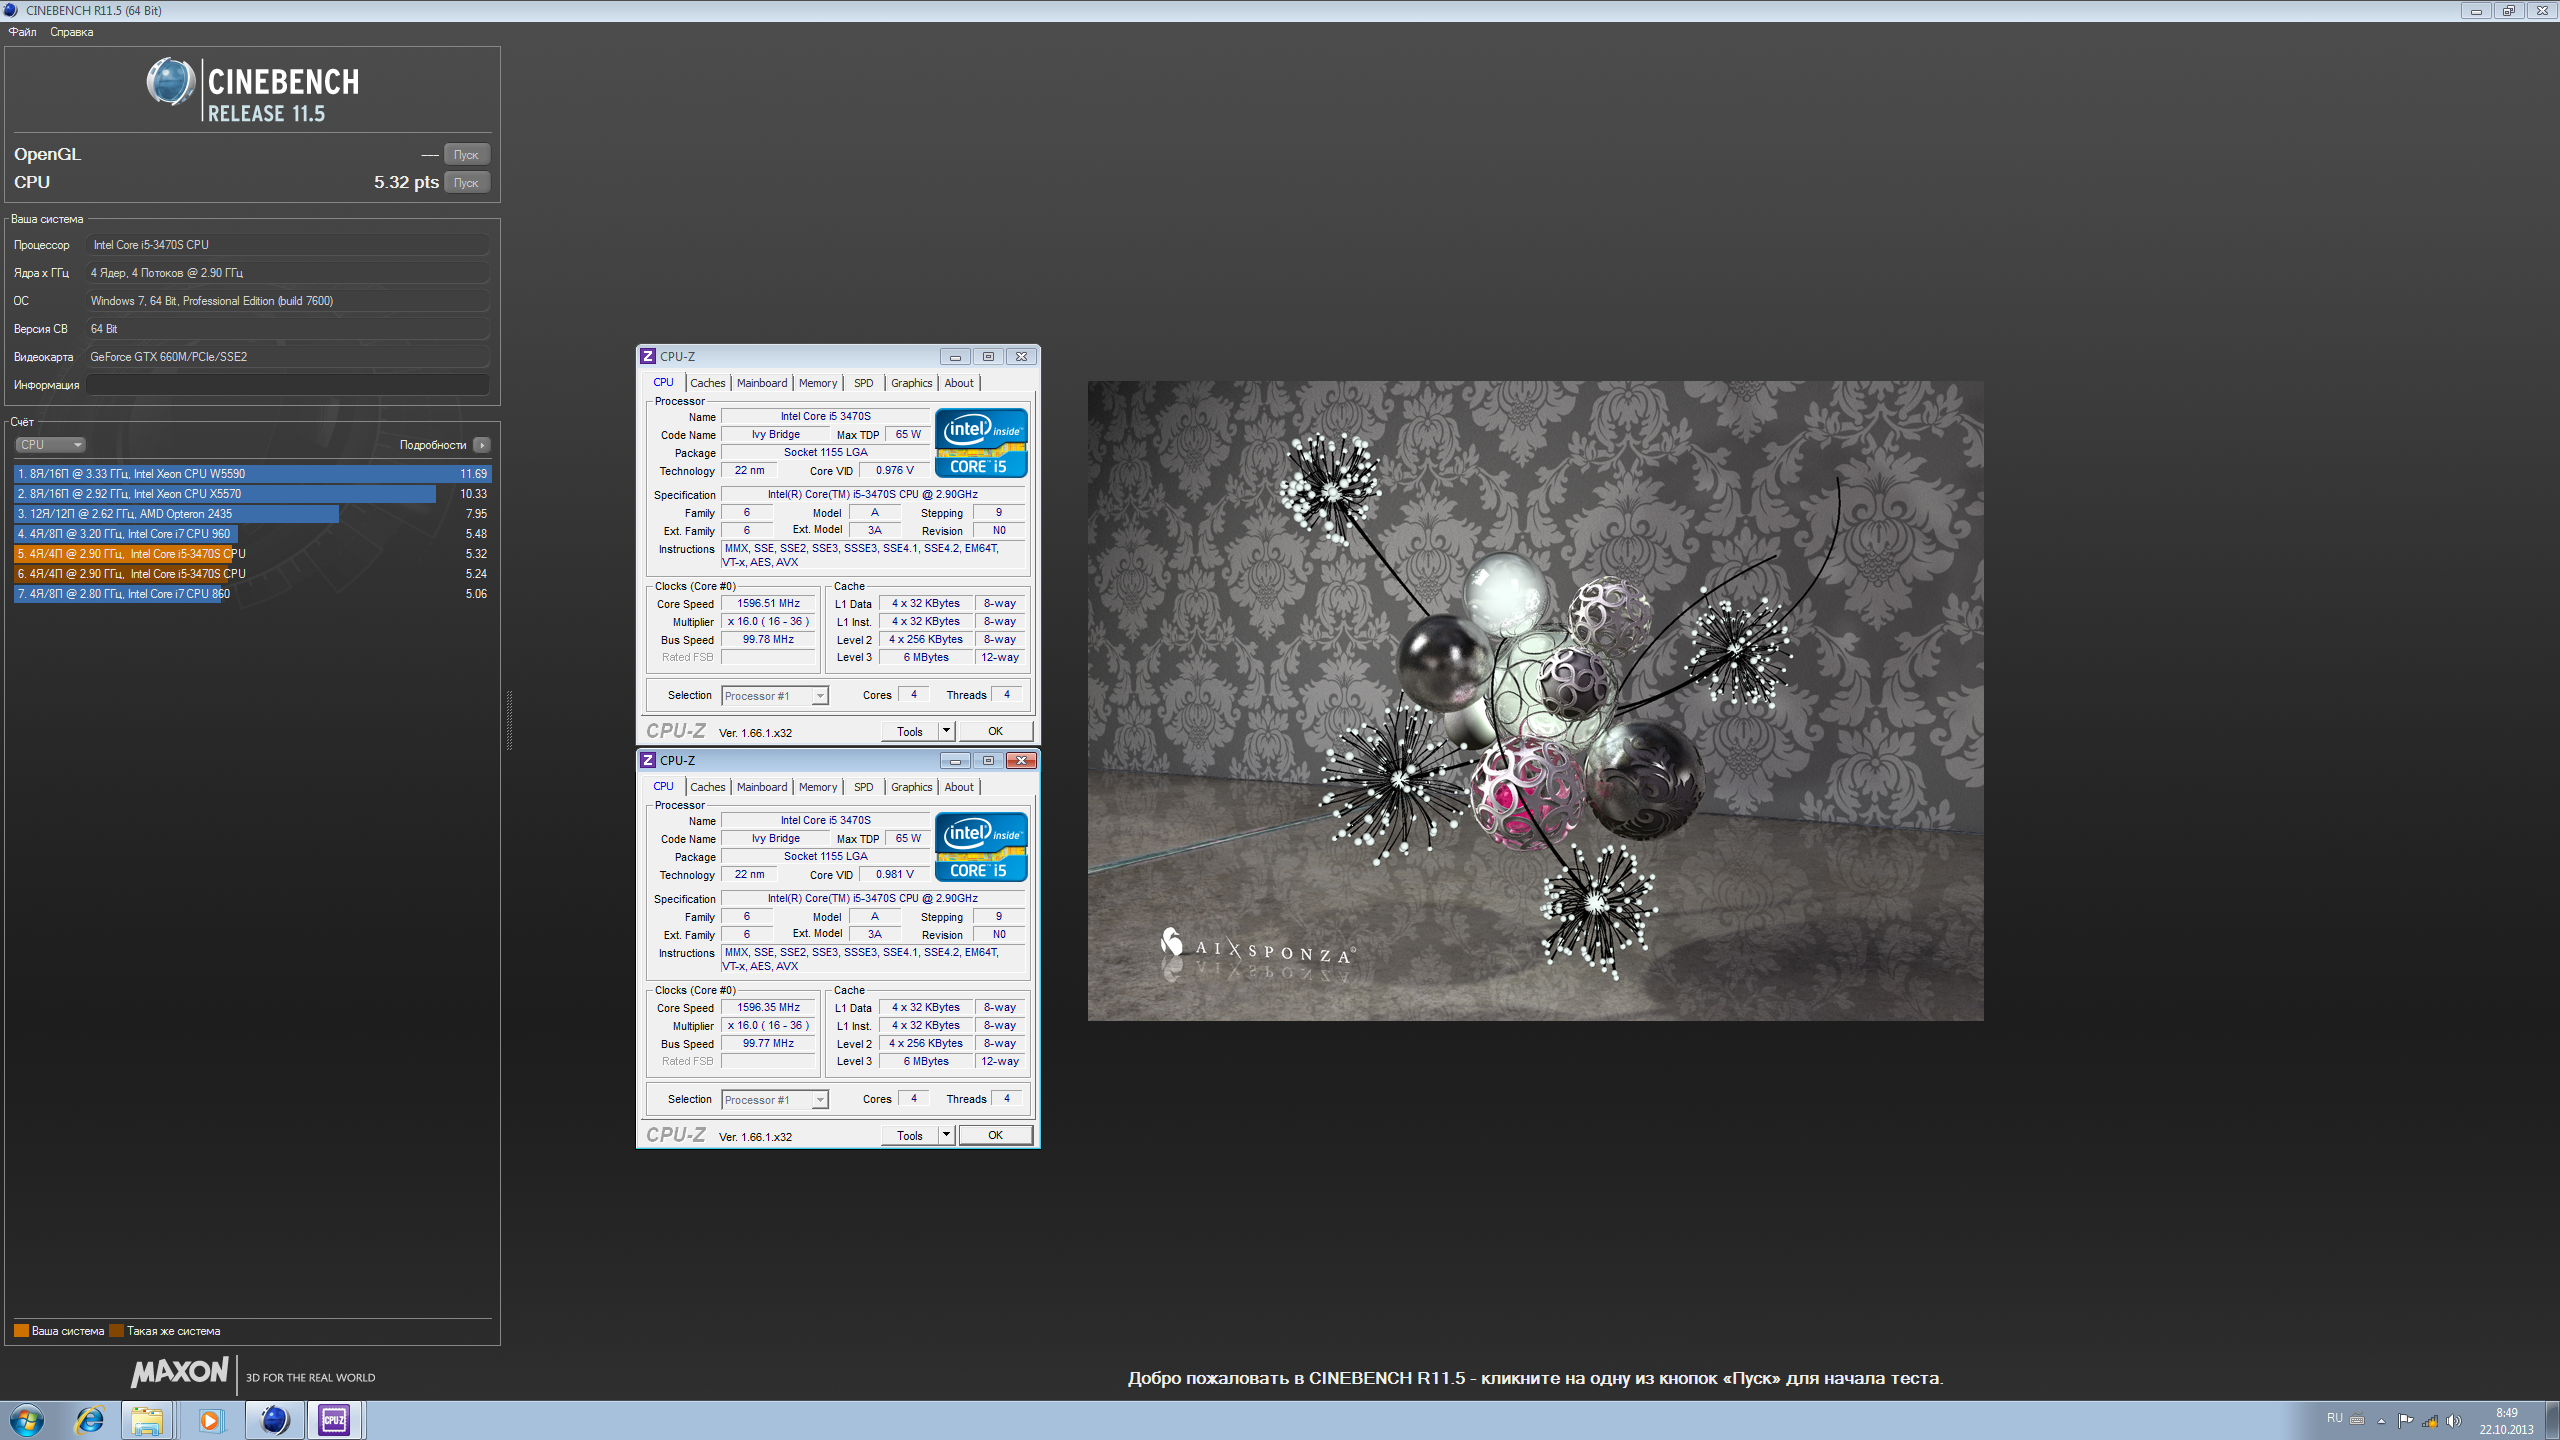Open Action Center flag tray icon
This screenshot has height=1440, width=2560.
pos(2405,1421)
